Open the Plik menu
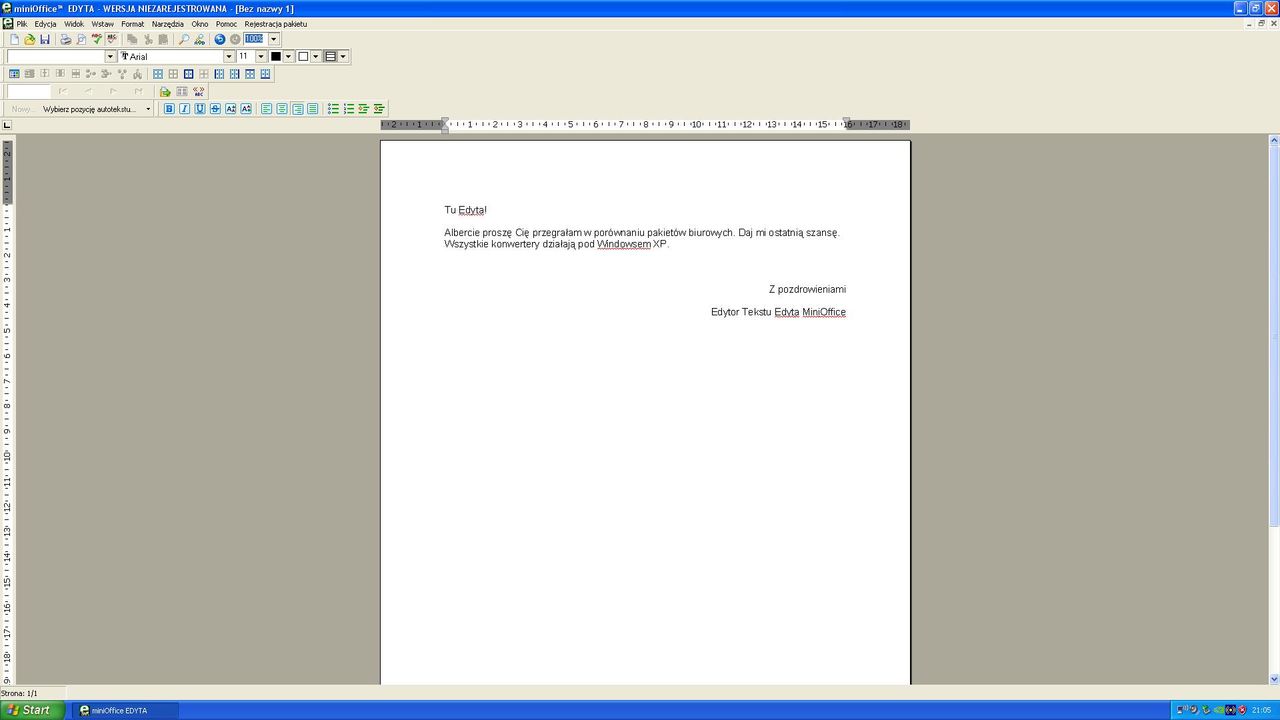 22,24
